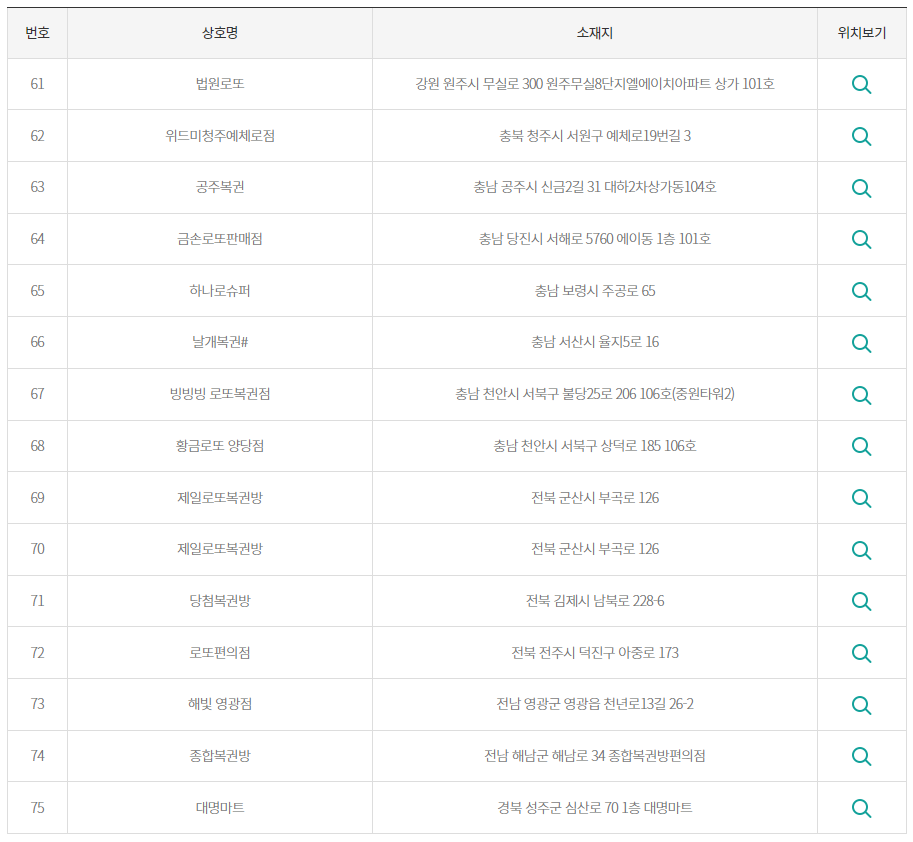The width and height of the screenshot is (913, 842).
Task: Select store name 빙빙빙 로또복권점
Action: click(220, 394)
